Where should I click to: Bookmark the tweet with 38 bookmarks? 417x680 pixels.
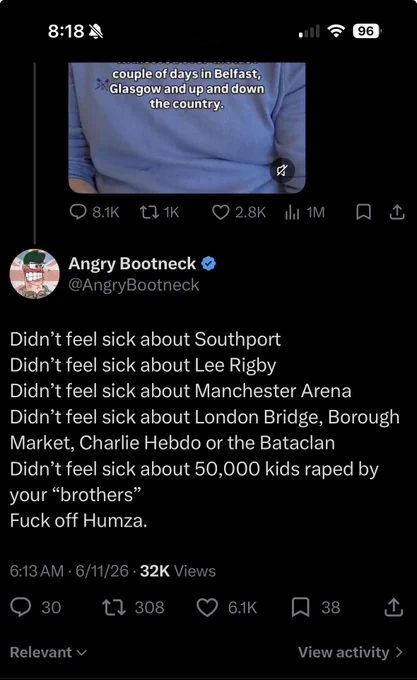pyautogui.click(x=316, y=607)
